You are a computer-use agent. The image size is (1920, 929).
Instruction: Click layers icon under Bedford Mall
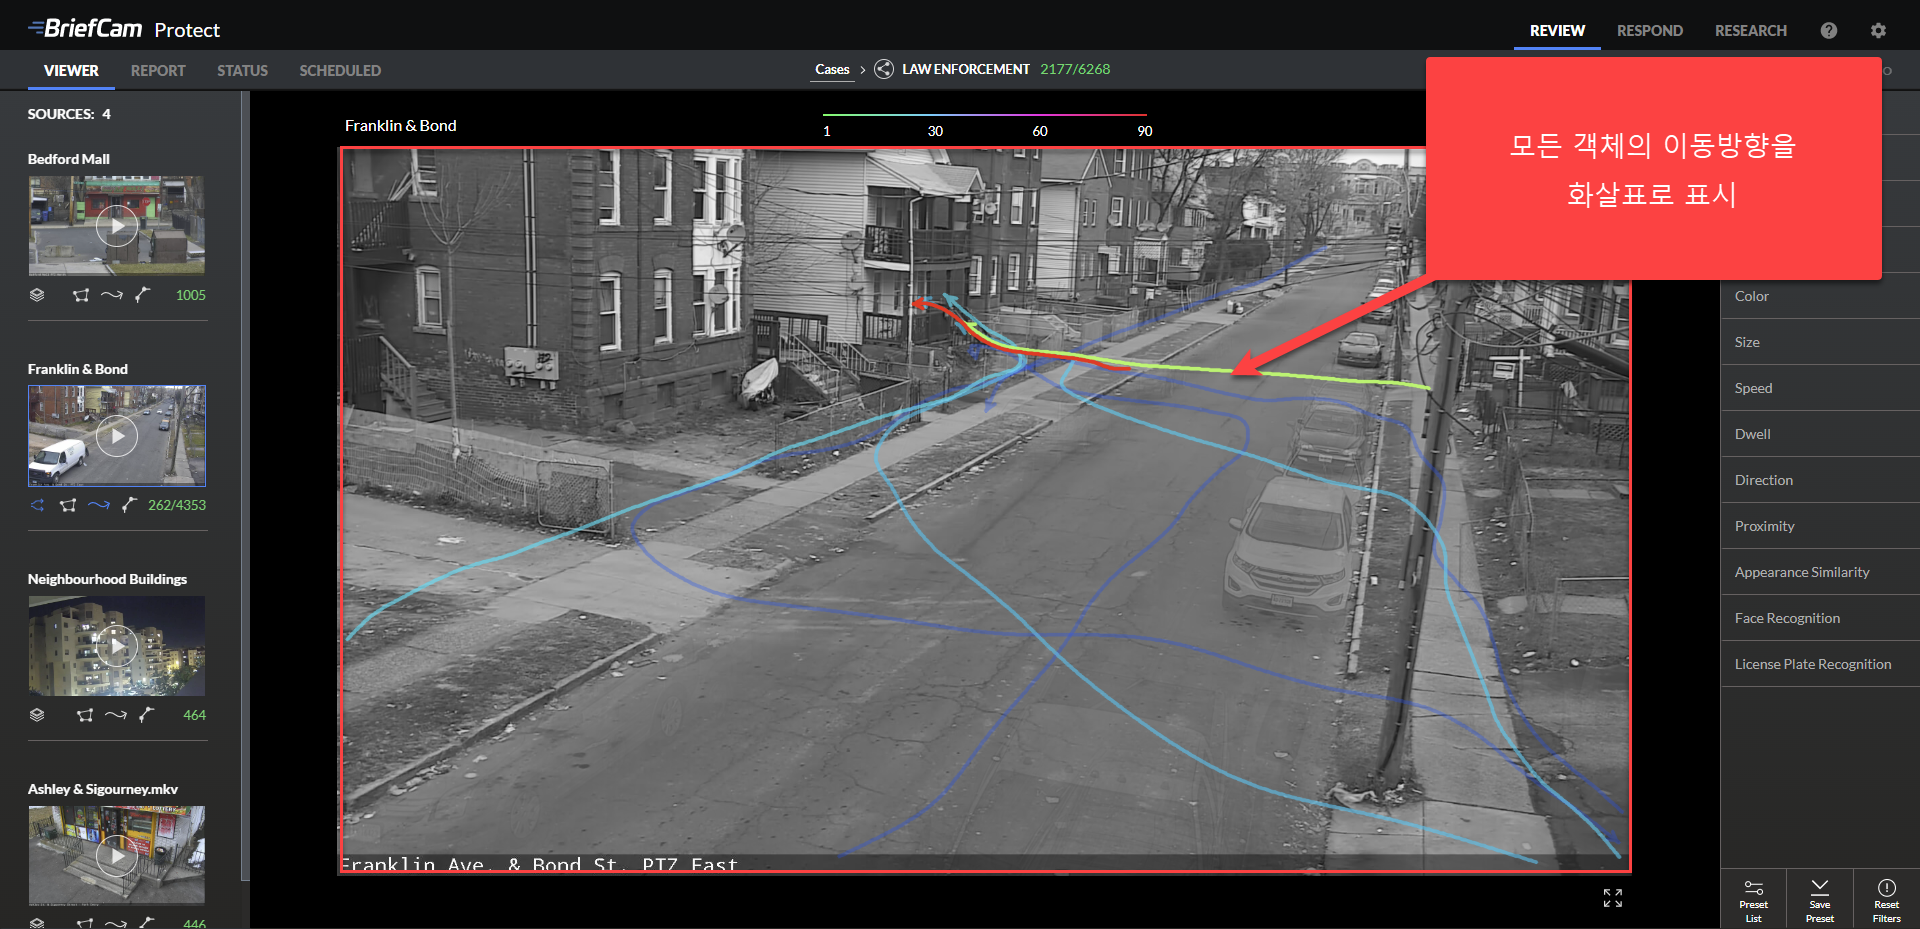tap(37, 295)
